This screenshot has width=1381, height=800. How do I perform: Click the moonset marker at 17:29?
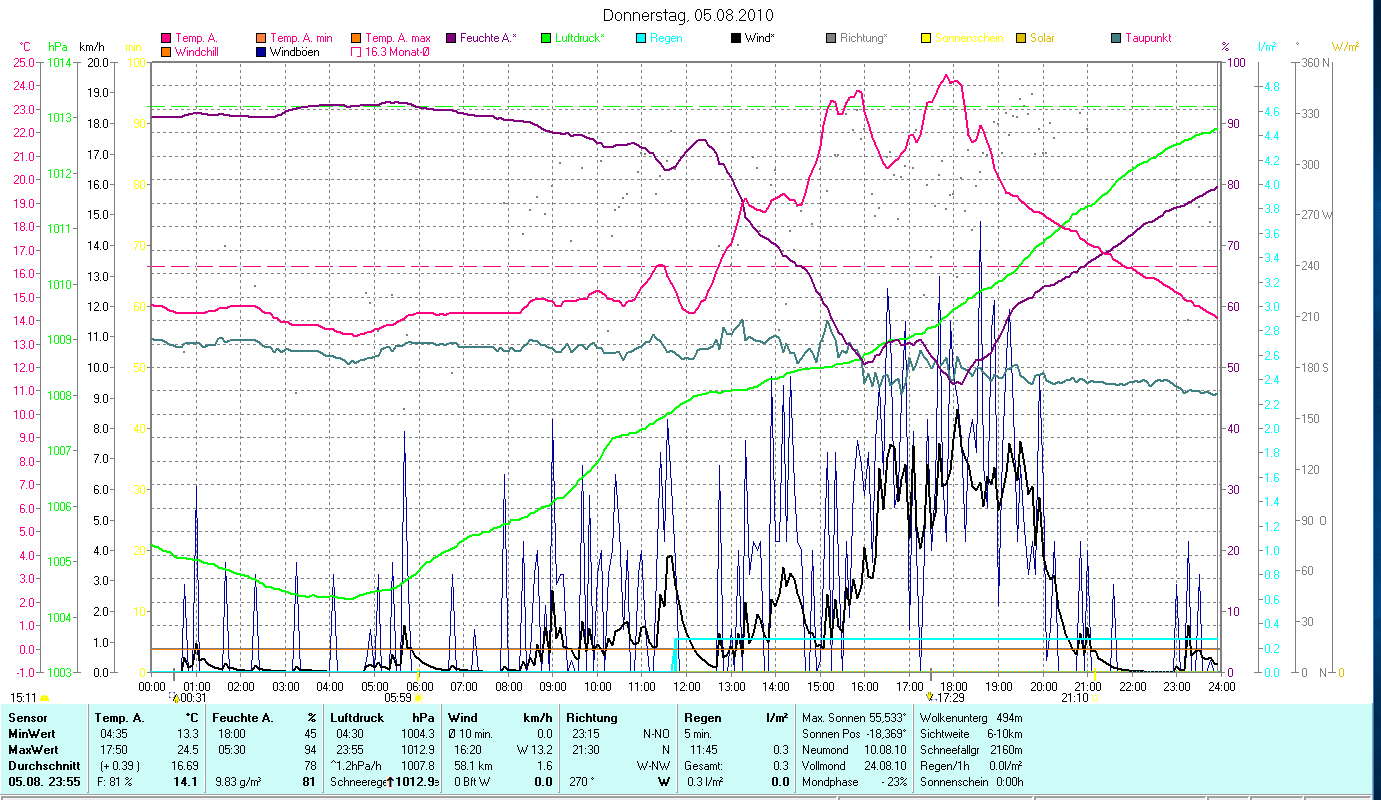[930, 697]
